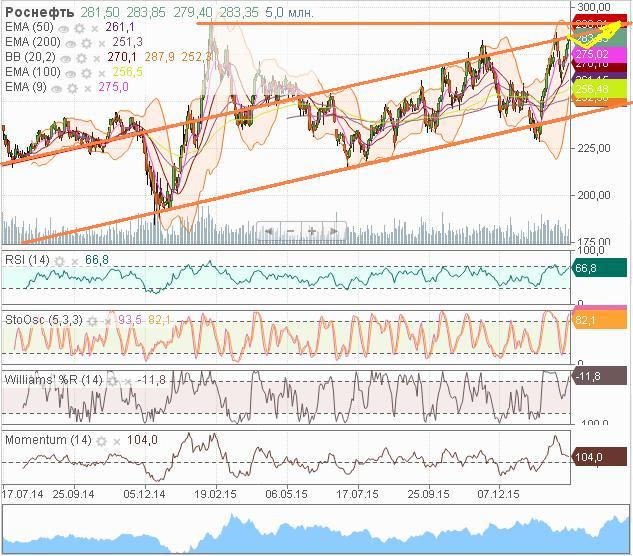Viewport: 633px width, 556px height.
Task: Close the RSI (14) panel
Action: [x=74, y=262]
